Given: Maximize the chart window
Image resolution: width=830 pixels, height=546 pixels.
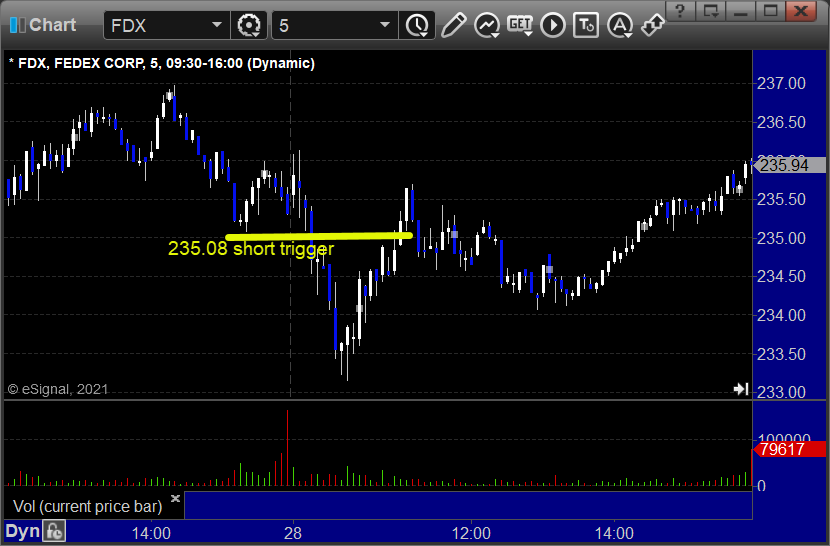Looking at the screenshot, I should pyautogui.click(x=771, y=11).
